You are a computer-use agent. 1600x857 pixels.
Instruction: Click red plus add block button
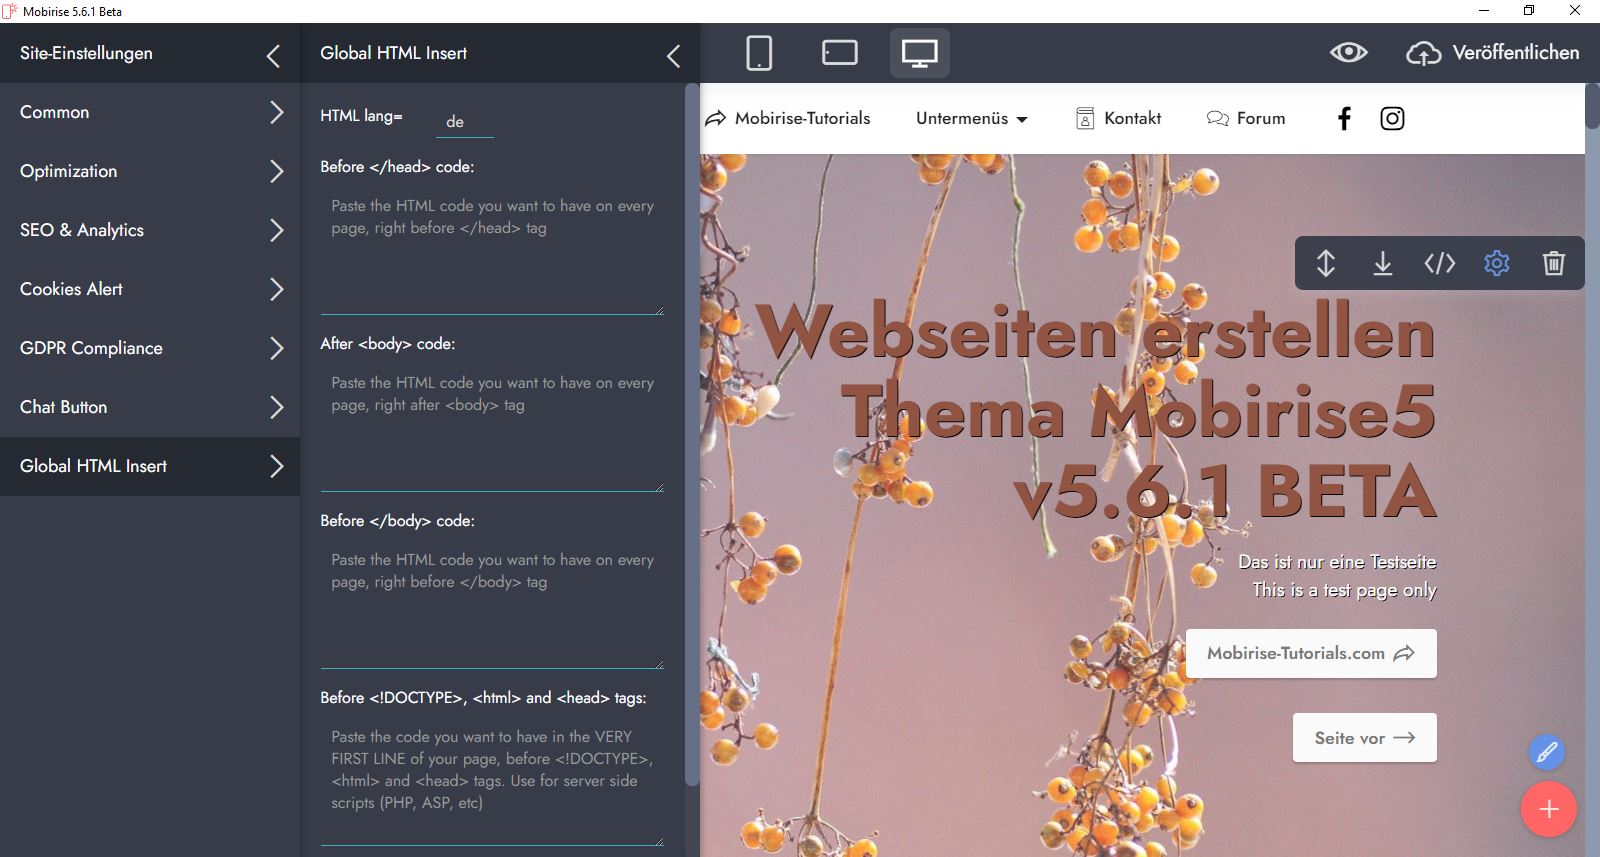1548,809
